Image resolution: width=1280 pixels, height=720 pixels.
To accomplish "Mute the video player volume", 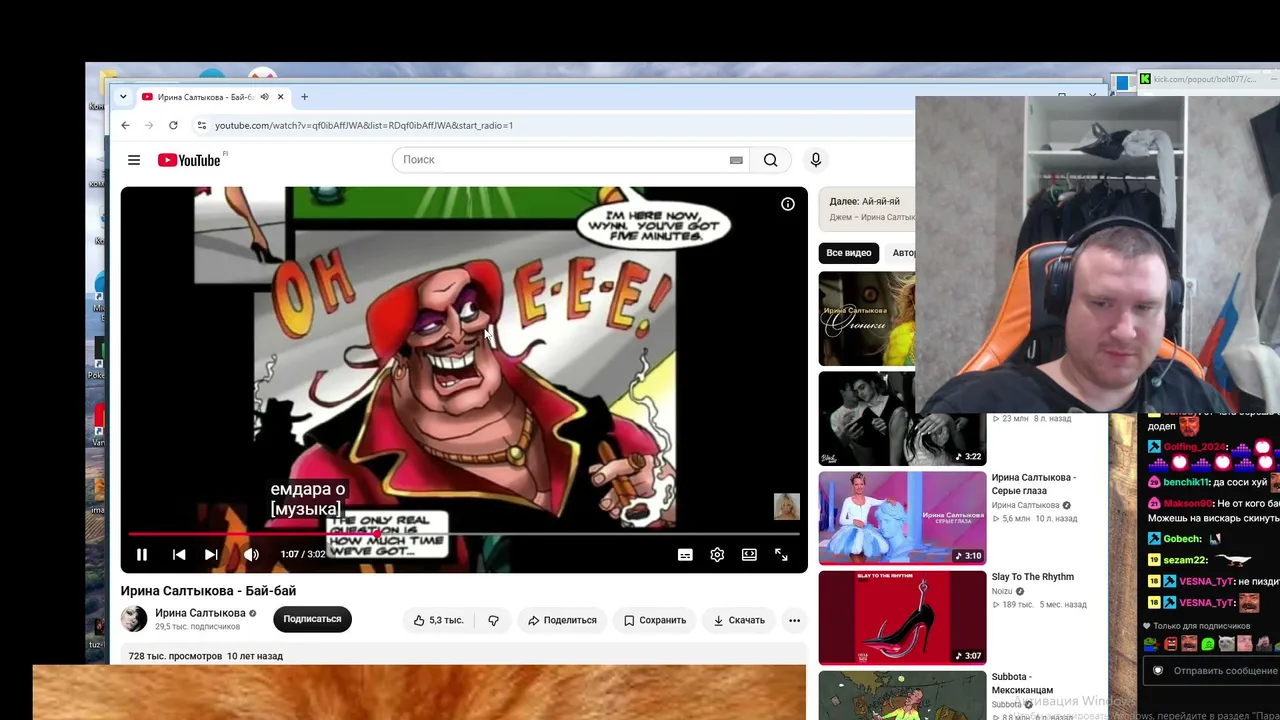I will (x=251, y=555).
